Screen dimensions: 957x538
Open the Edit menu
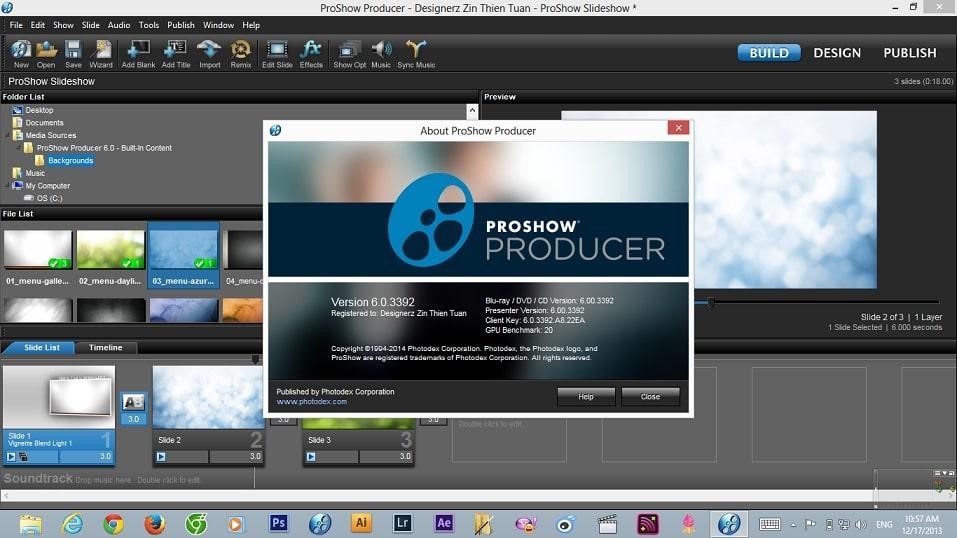(x=38, y=25)
